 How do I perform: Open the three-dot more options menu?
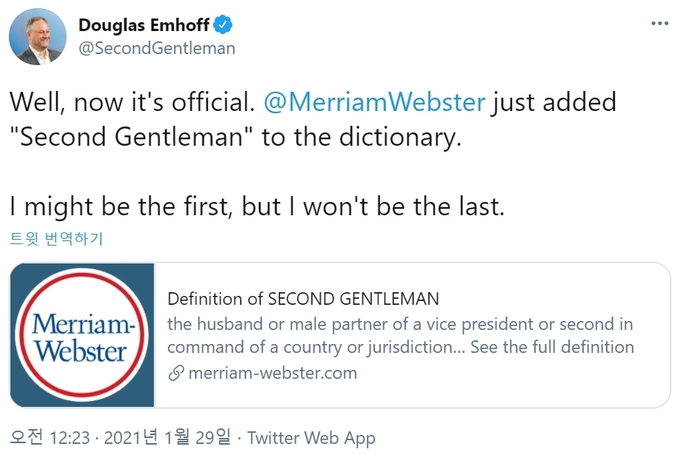[660, 23]
